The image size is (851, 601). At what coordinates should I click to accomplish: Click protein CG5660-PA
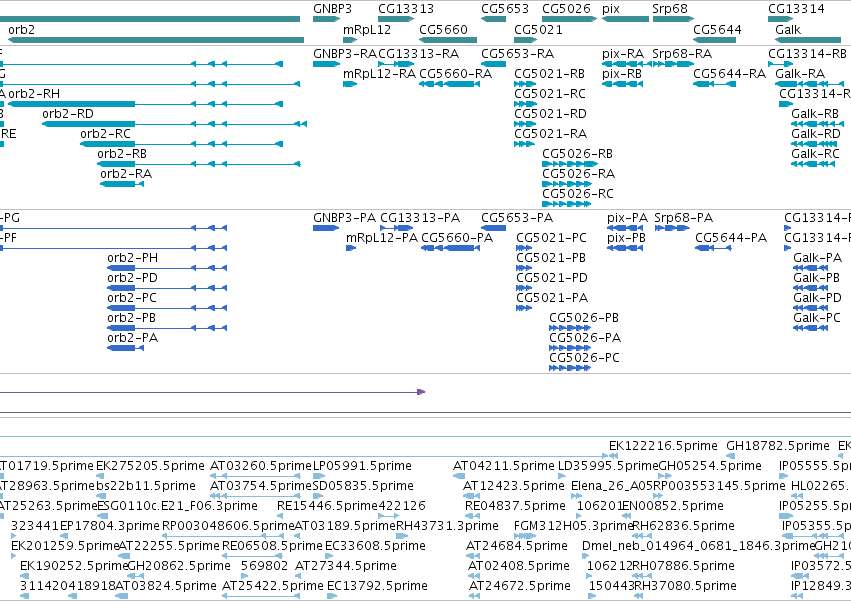(457, 238)
